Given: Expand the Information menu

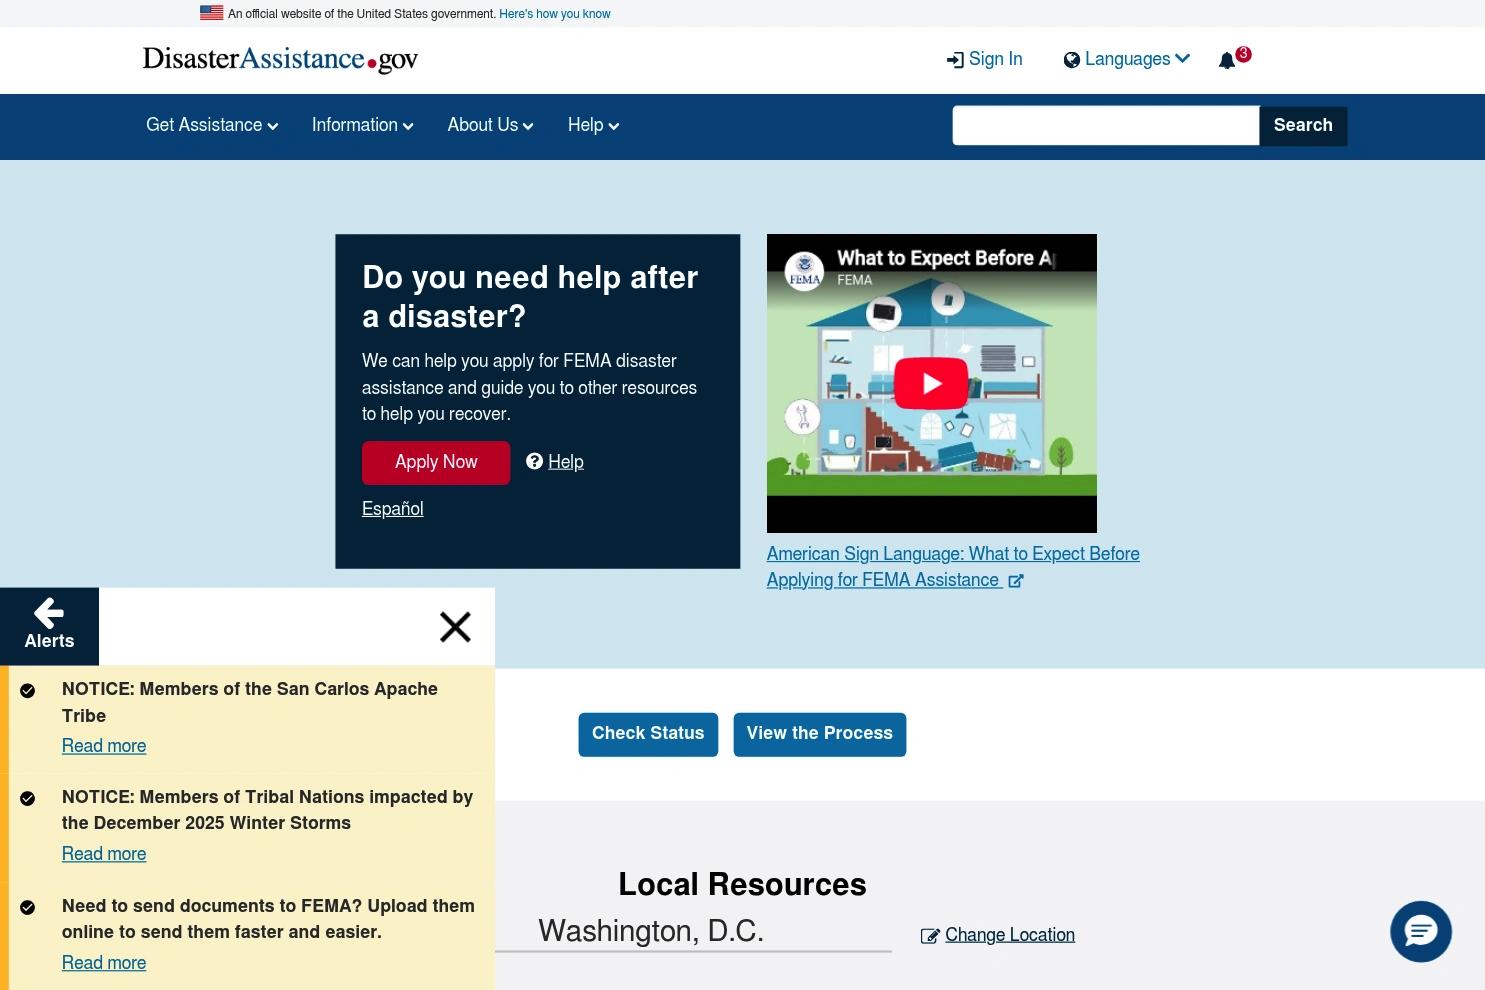Looking at the screenshot, I should [362, 125].
